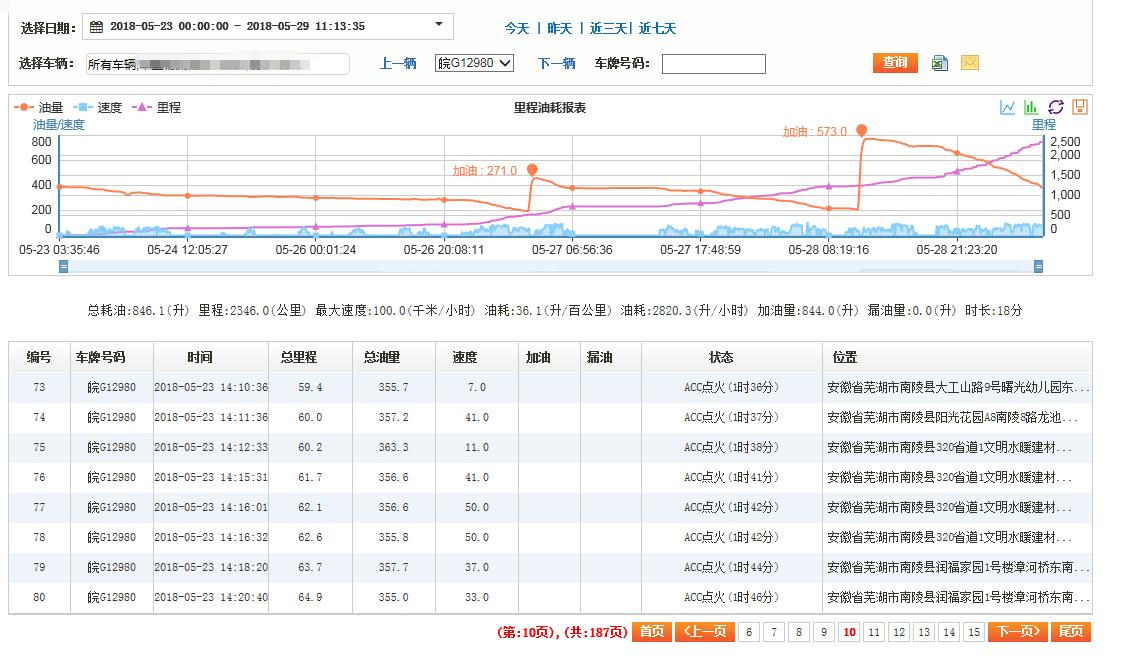Viewport: 1121px width, 664px height.
Task: Open the 选择车辆 vehicle selector box
Action: [217, 64]
